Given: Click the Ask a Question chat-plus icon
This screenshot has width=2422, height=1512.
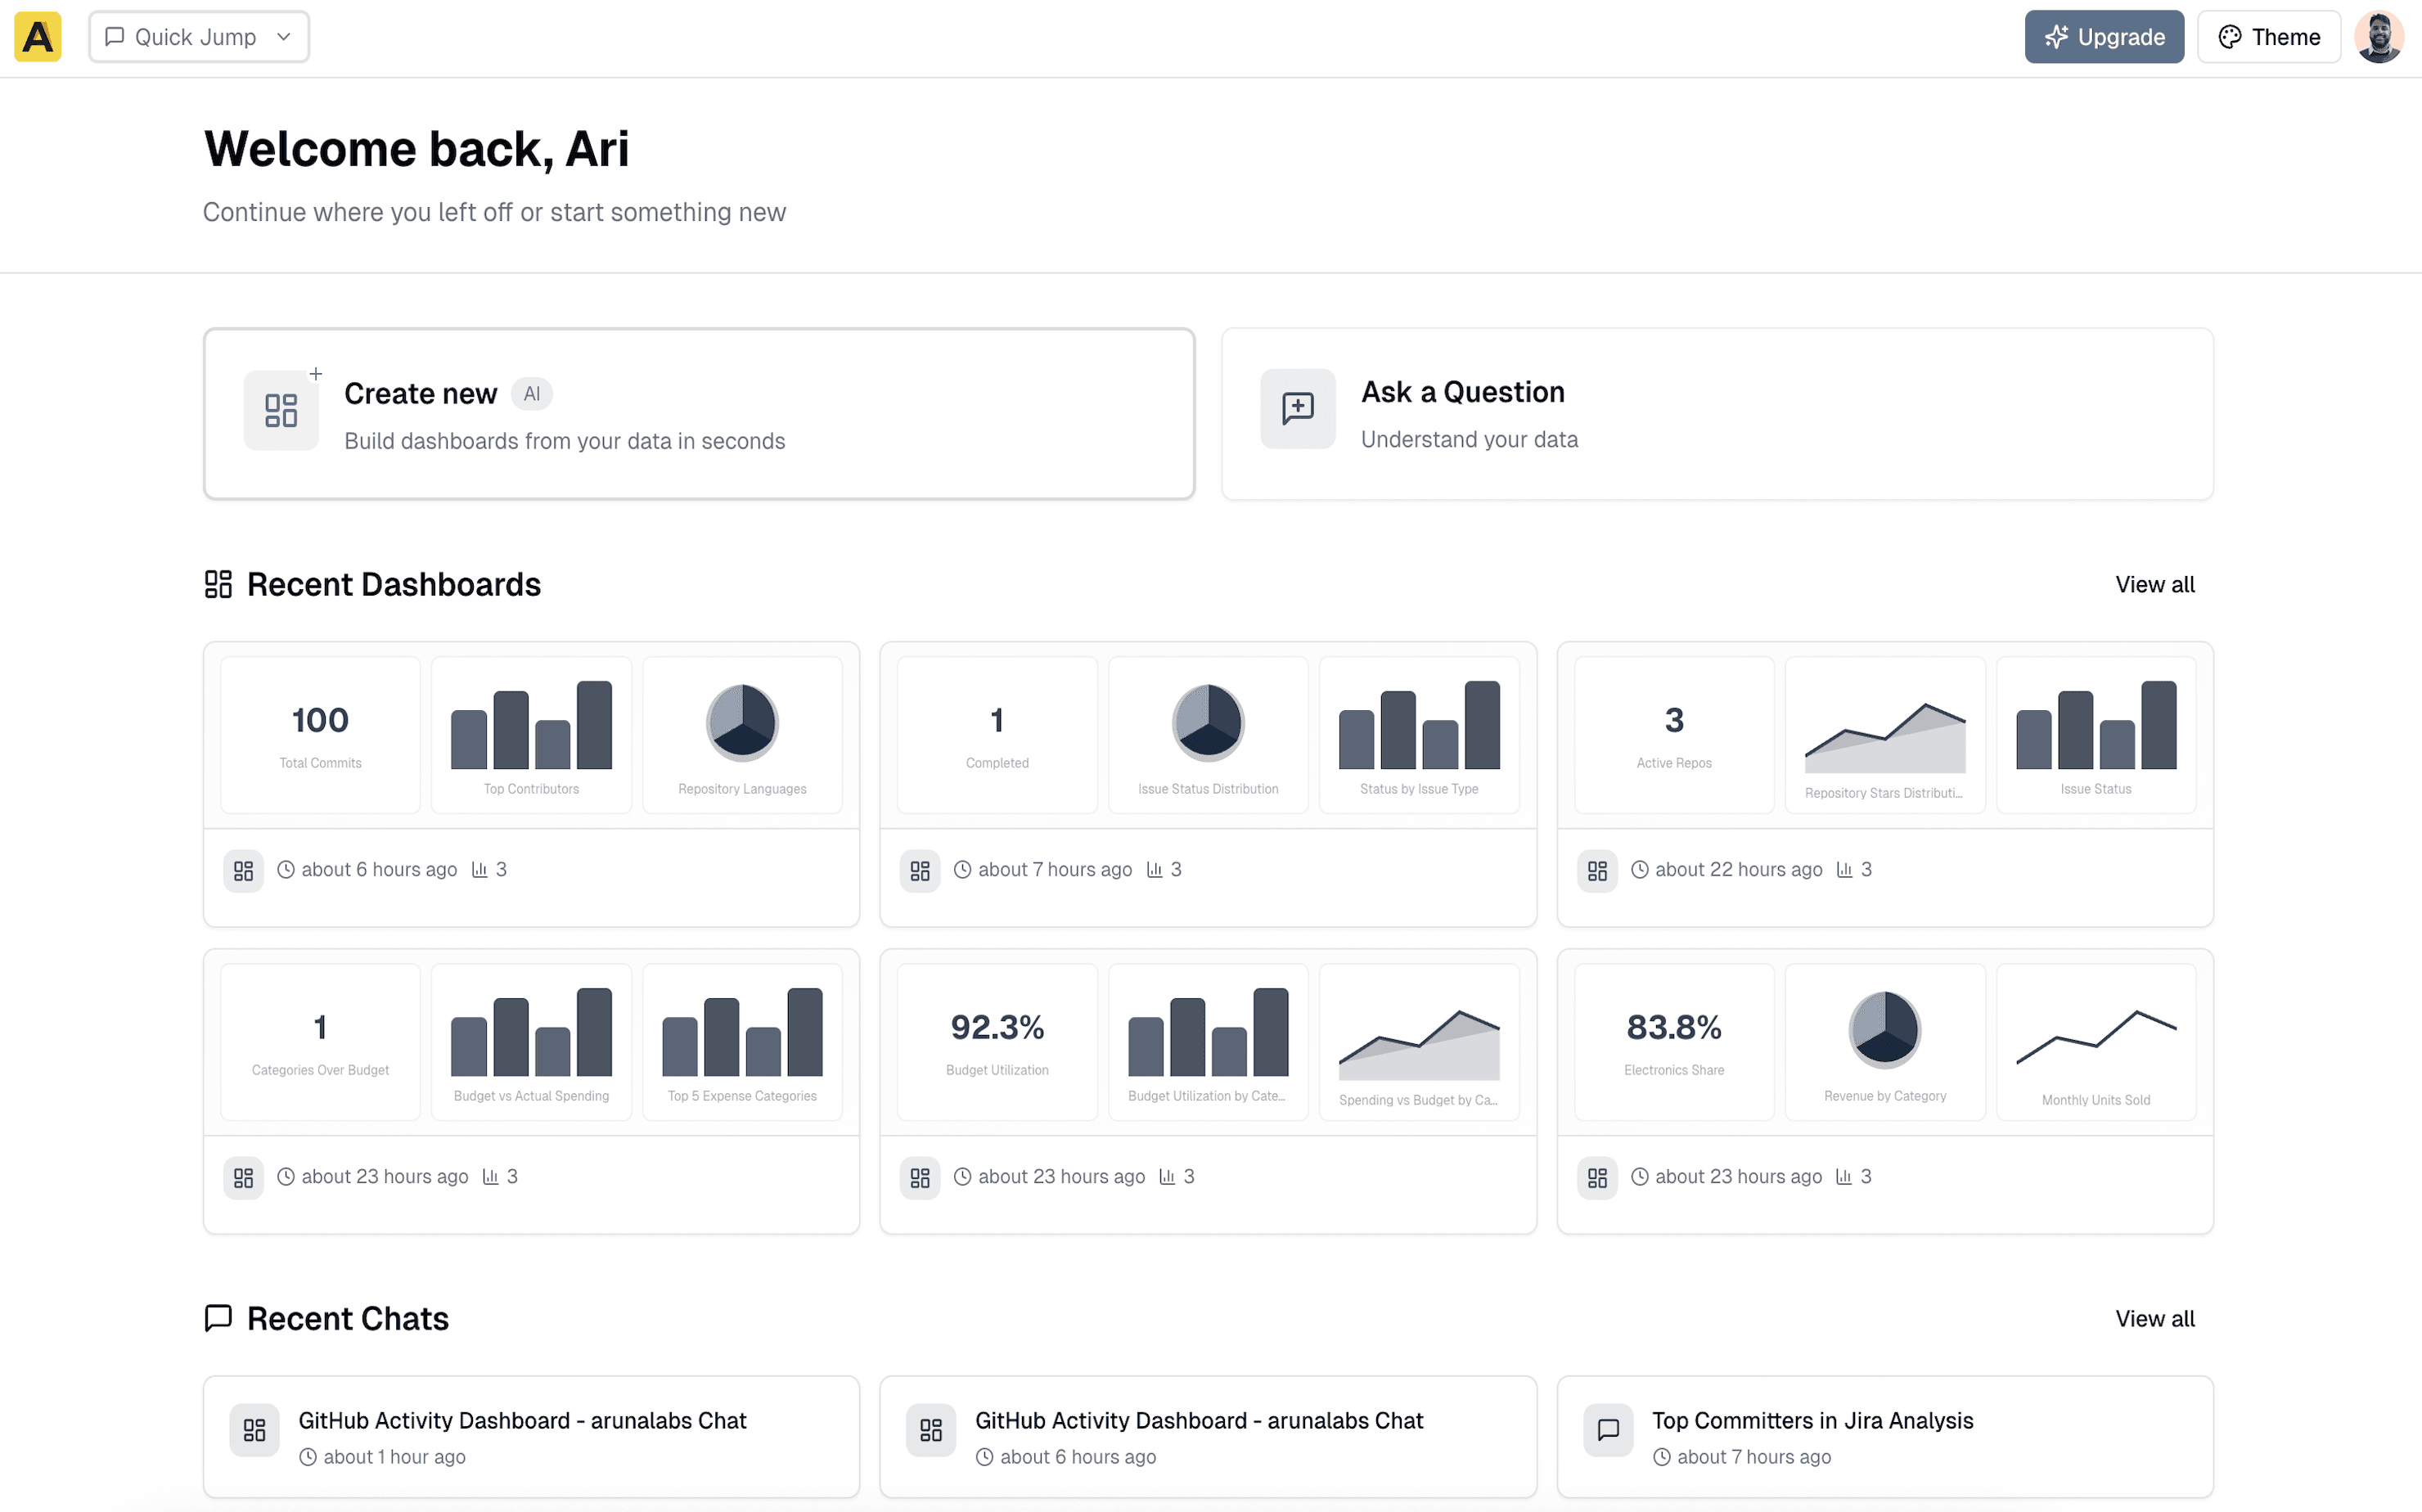Looking at the screenshot, I should 1297,408.
